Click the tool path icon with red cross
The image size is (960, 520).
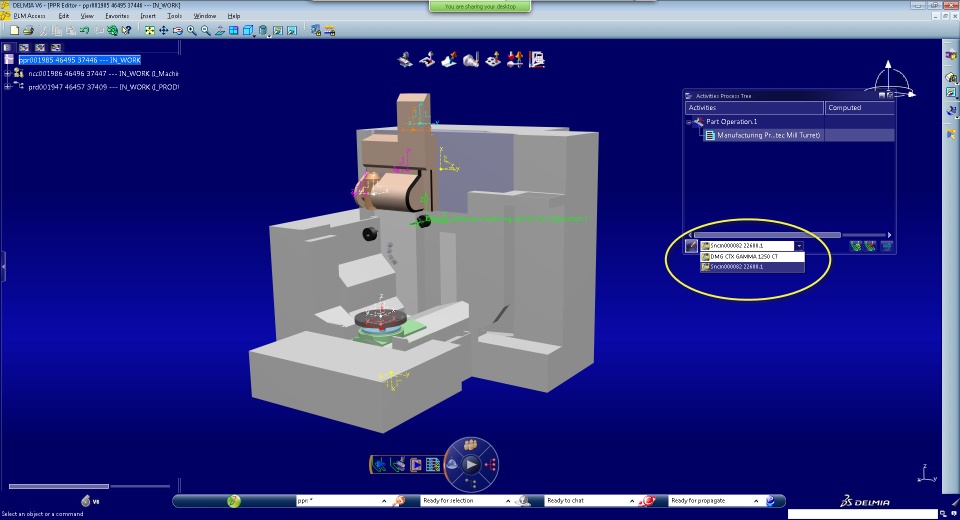click(871, 246)
